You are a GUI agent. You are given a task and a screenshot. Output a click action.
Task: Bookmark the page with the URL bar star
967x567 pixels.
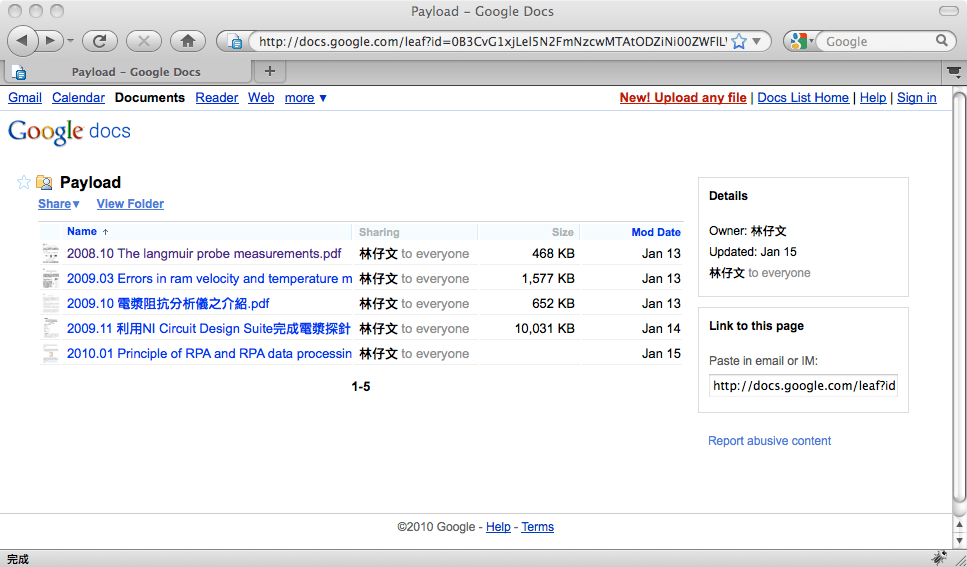click(738, 42)
